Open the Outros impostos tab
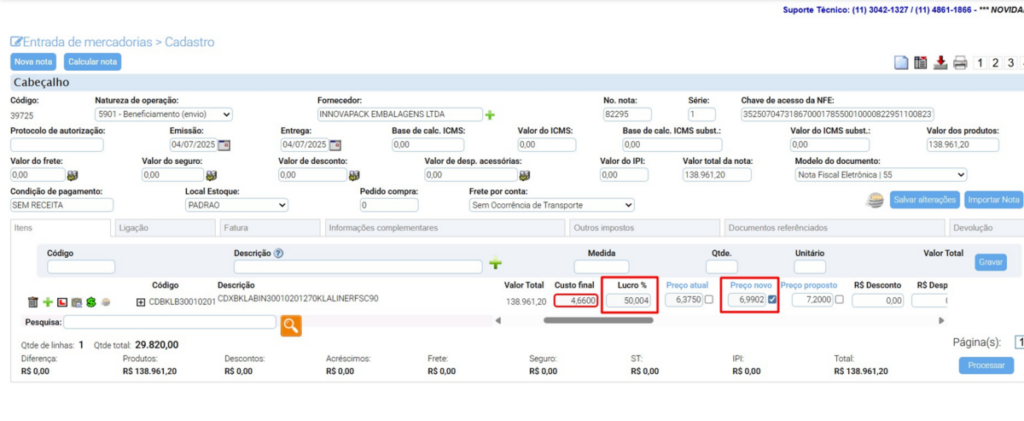1024x421 pixels. [x=645, y=228]
